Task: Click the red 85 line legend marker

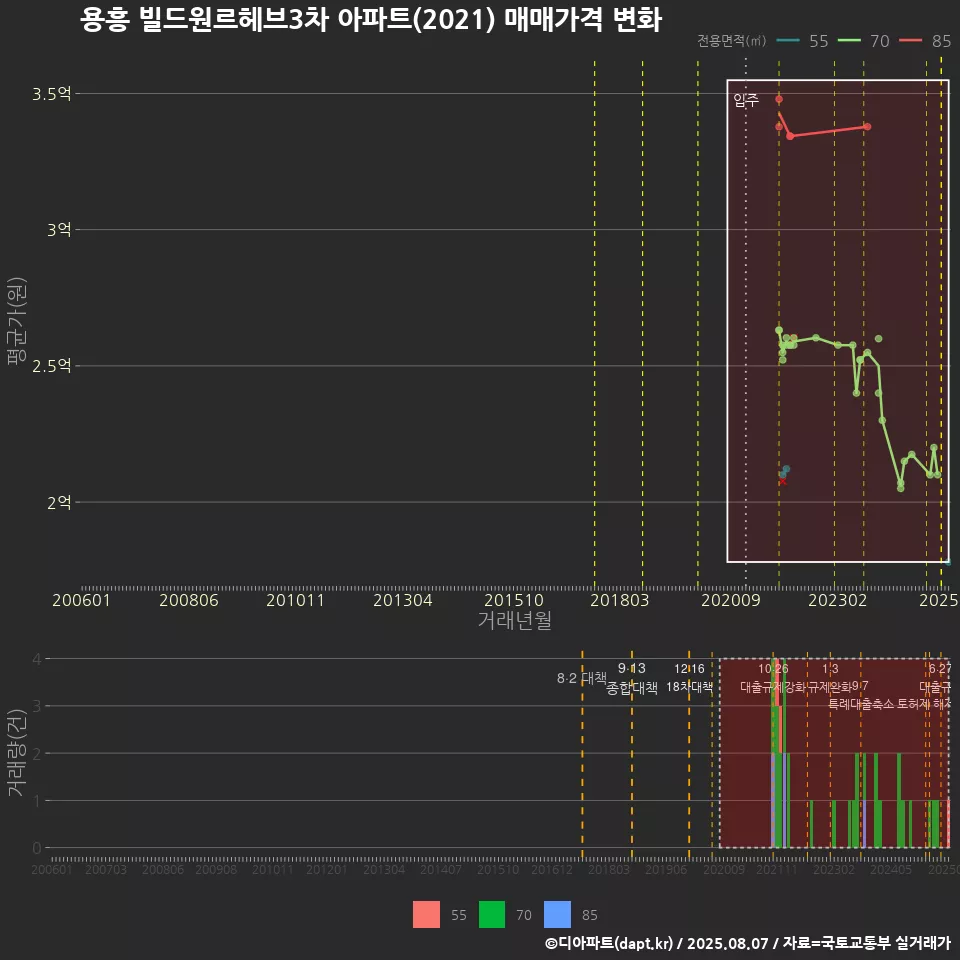Action: point(910,41)
